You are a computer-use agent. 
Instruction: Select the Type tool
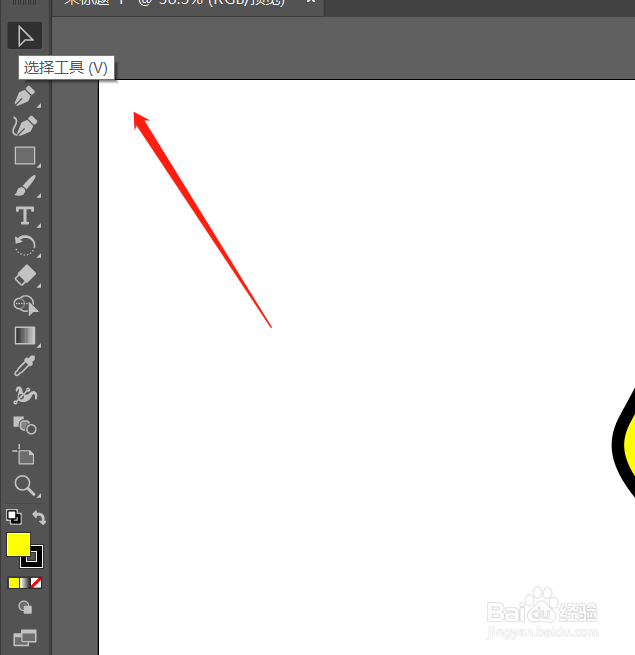[25, 216]
